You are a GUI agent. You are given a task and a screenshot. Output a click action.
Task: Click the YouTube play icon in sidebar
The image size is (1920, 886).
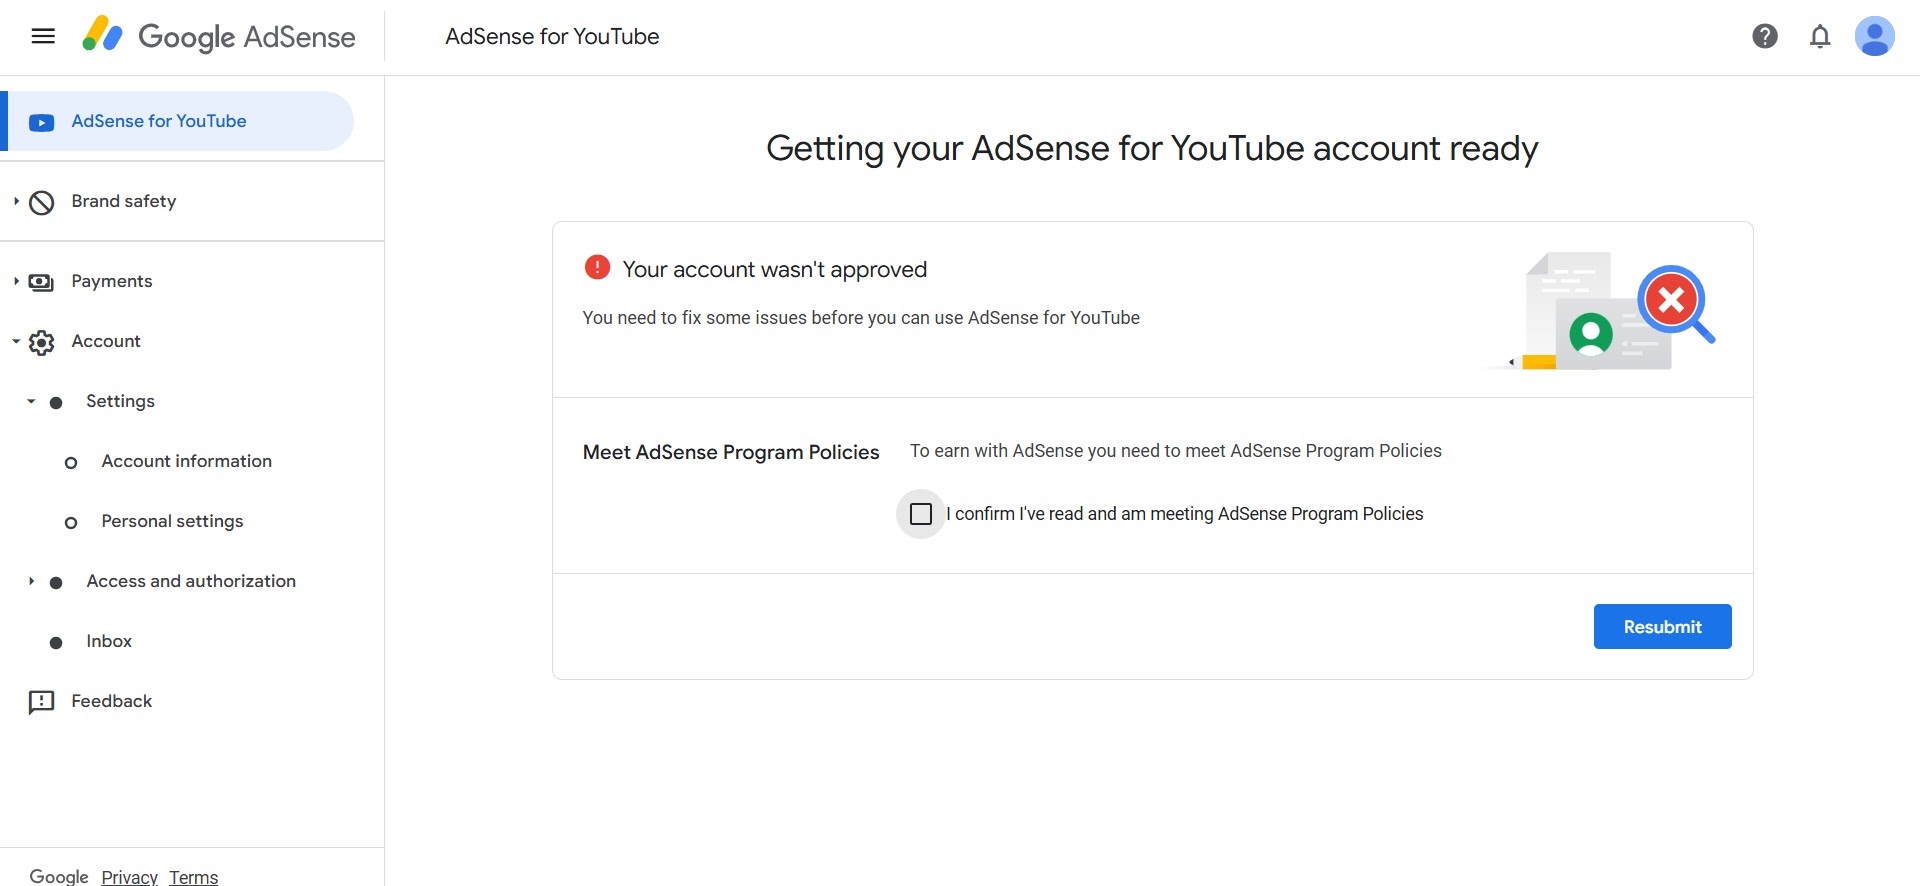point(41,123)
